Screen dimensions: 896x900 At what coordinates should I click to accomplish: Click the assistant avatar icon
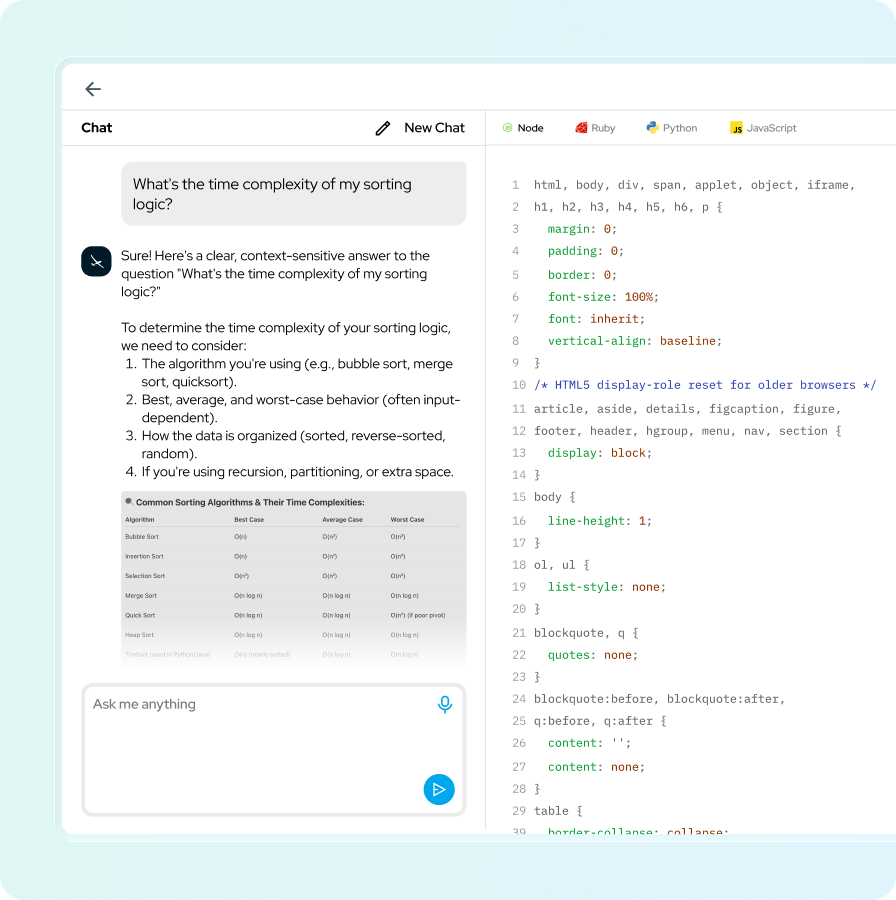click(95, 260)
